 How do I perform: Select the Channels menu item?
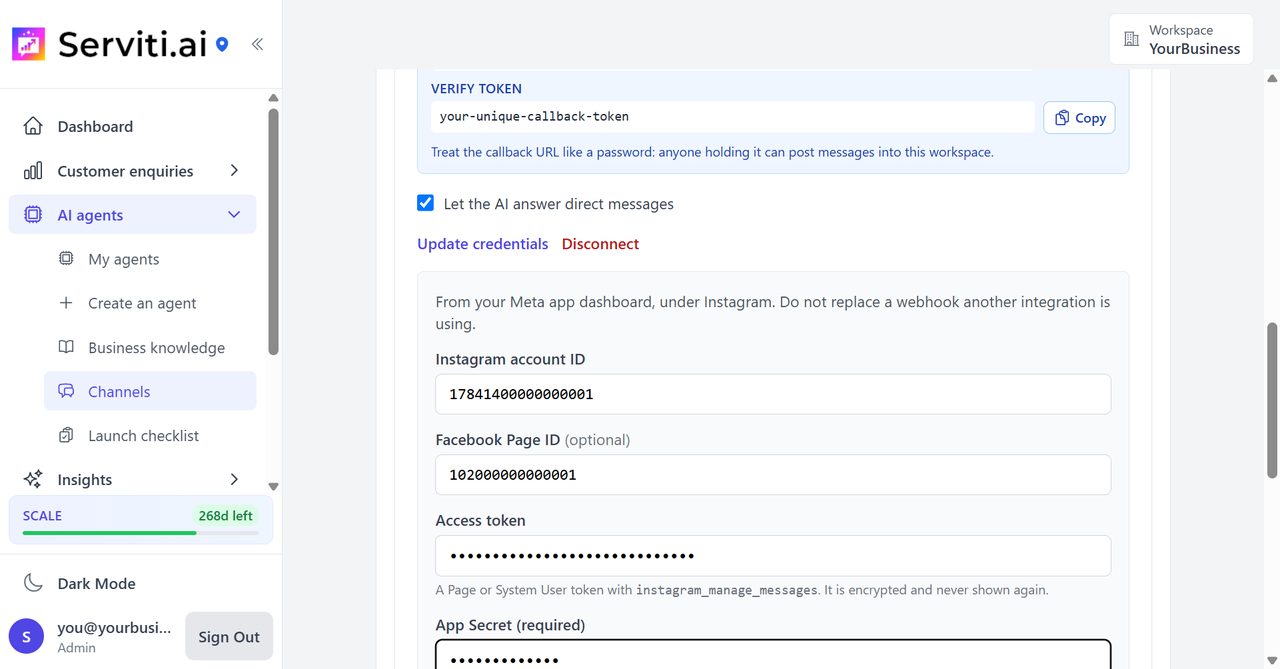point(150,391)
